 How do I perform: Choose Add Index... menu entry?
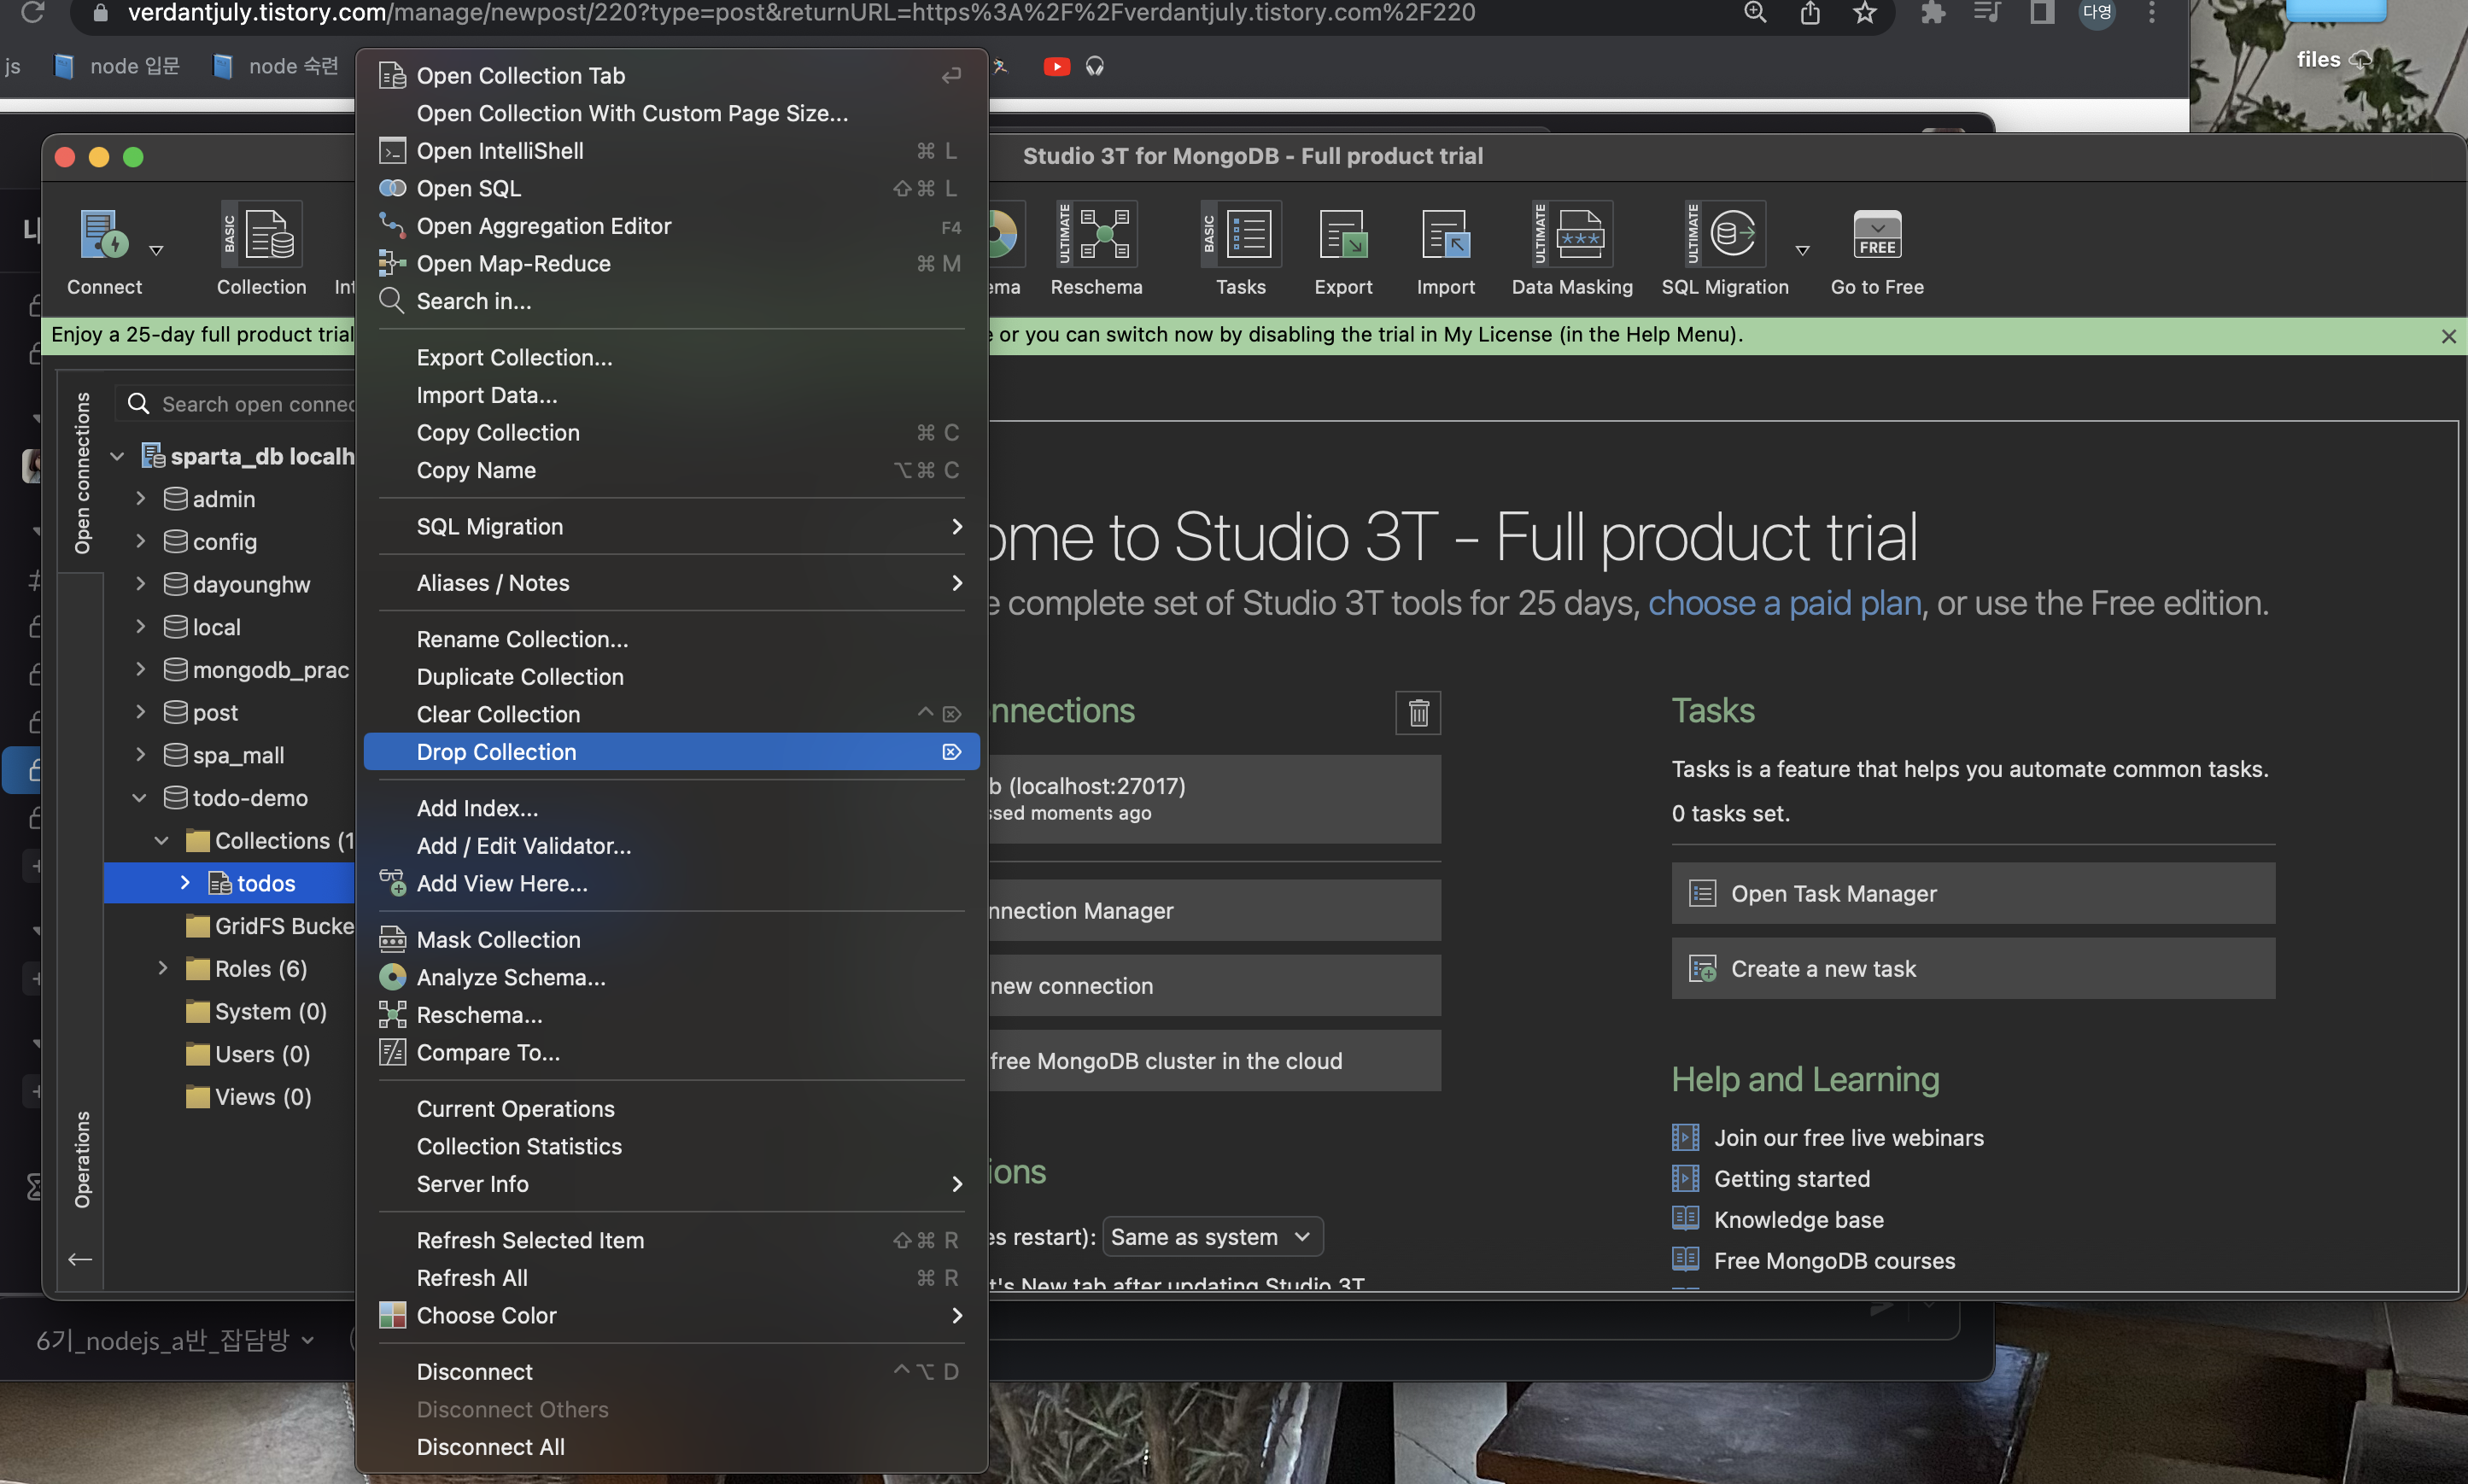click(671, 808)
